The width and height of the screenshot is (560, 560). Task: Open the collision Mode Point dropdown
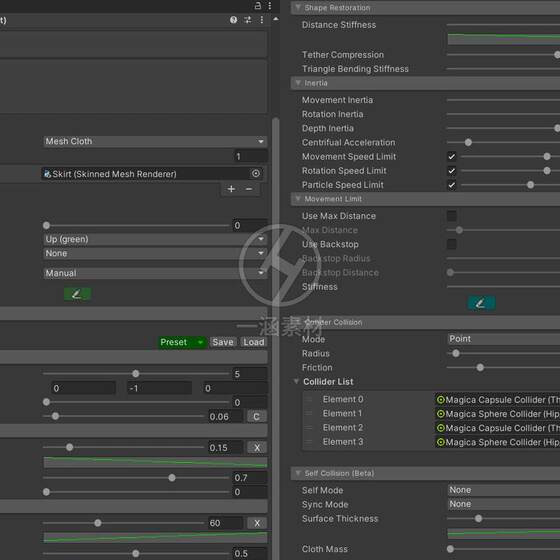pos(504,339)
